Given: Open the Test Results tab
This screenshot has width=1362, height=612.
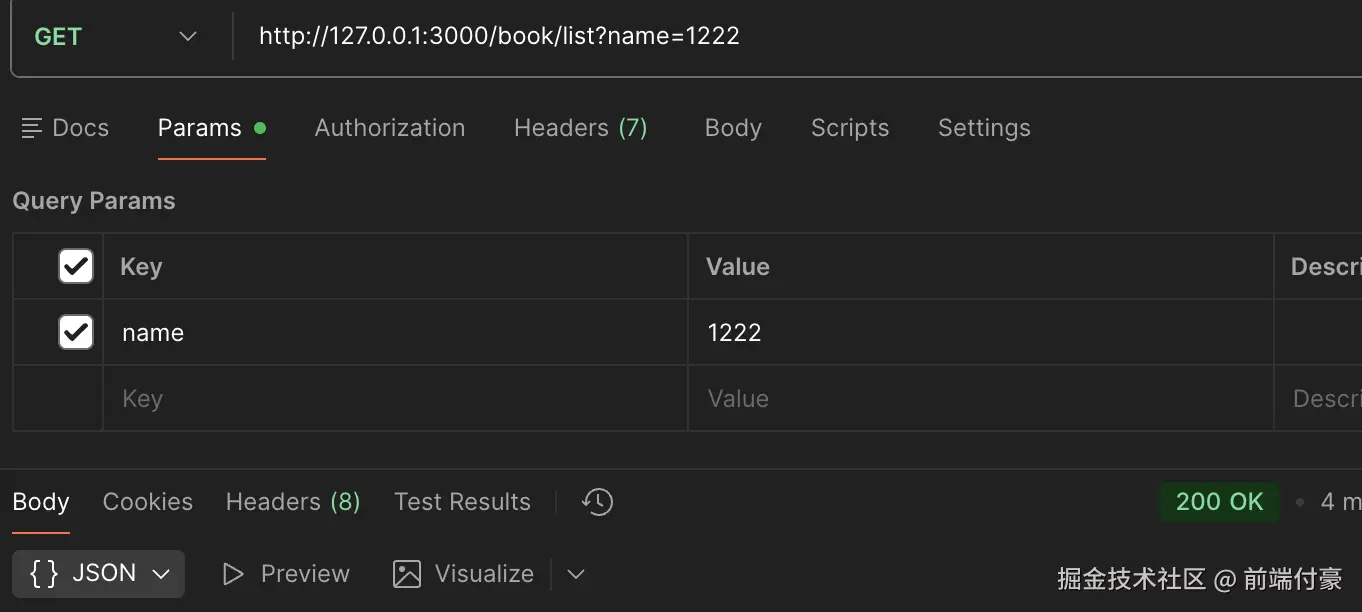Looking at the screenshot, I should (x=462, y=502).
